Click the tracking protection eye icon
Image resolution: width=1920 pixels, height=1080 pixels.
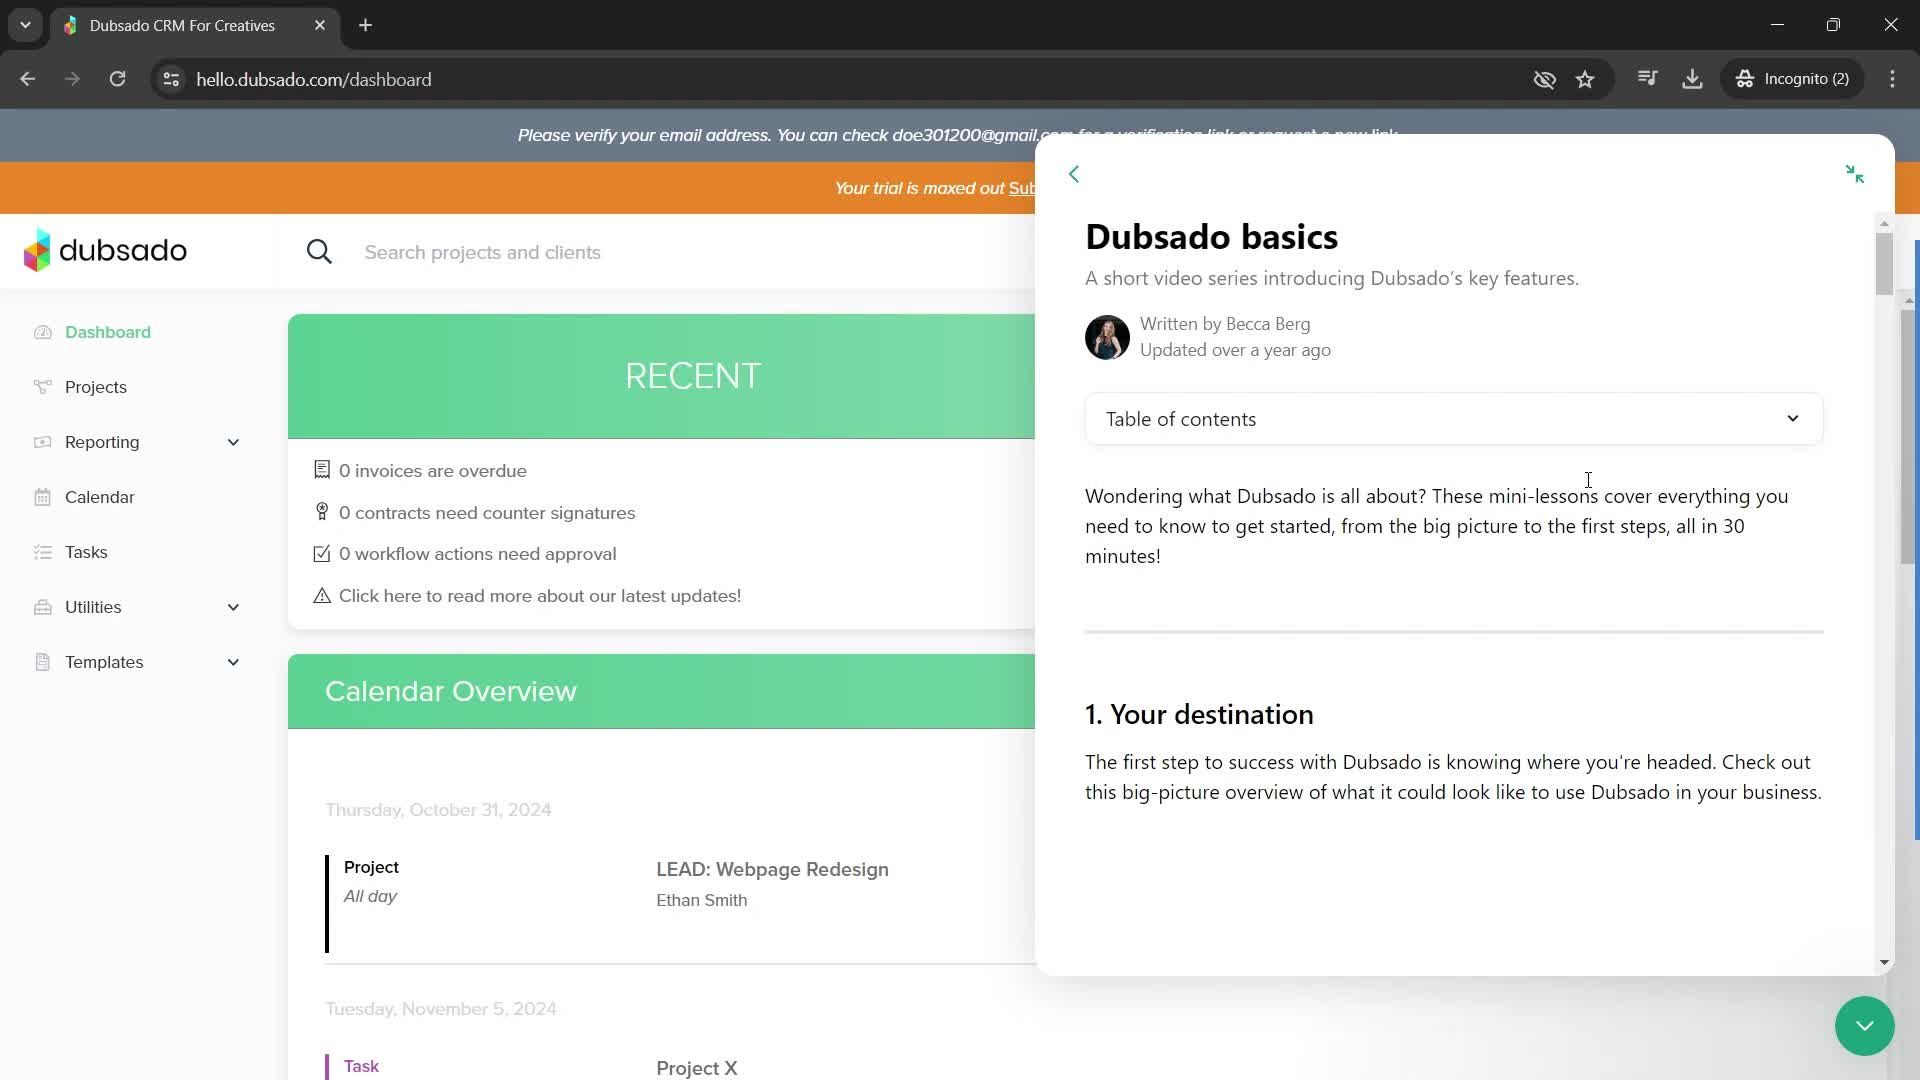pyautogui.click(x=1545, y=79)
